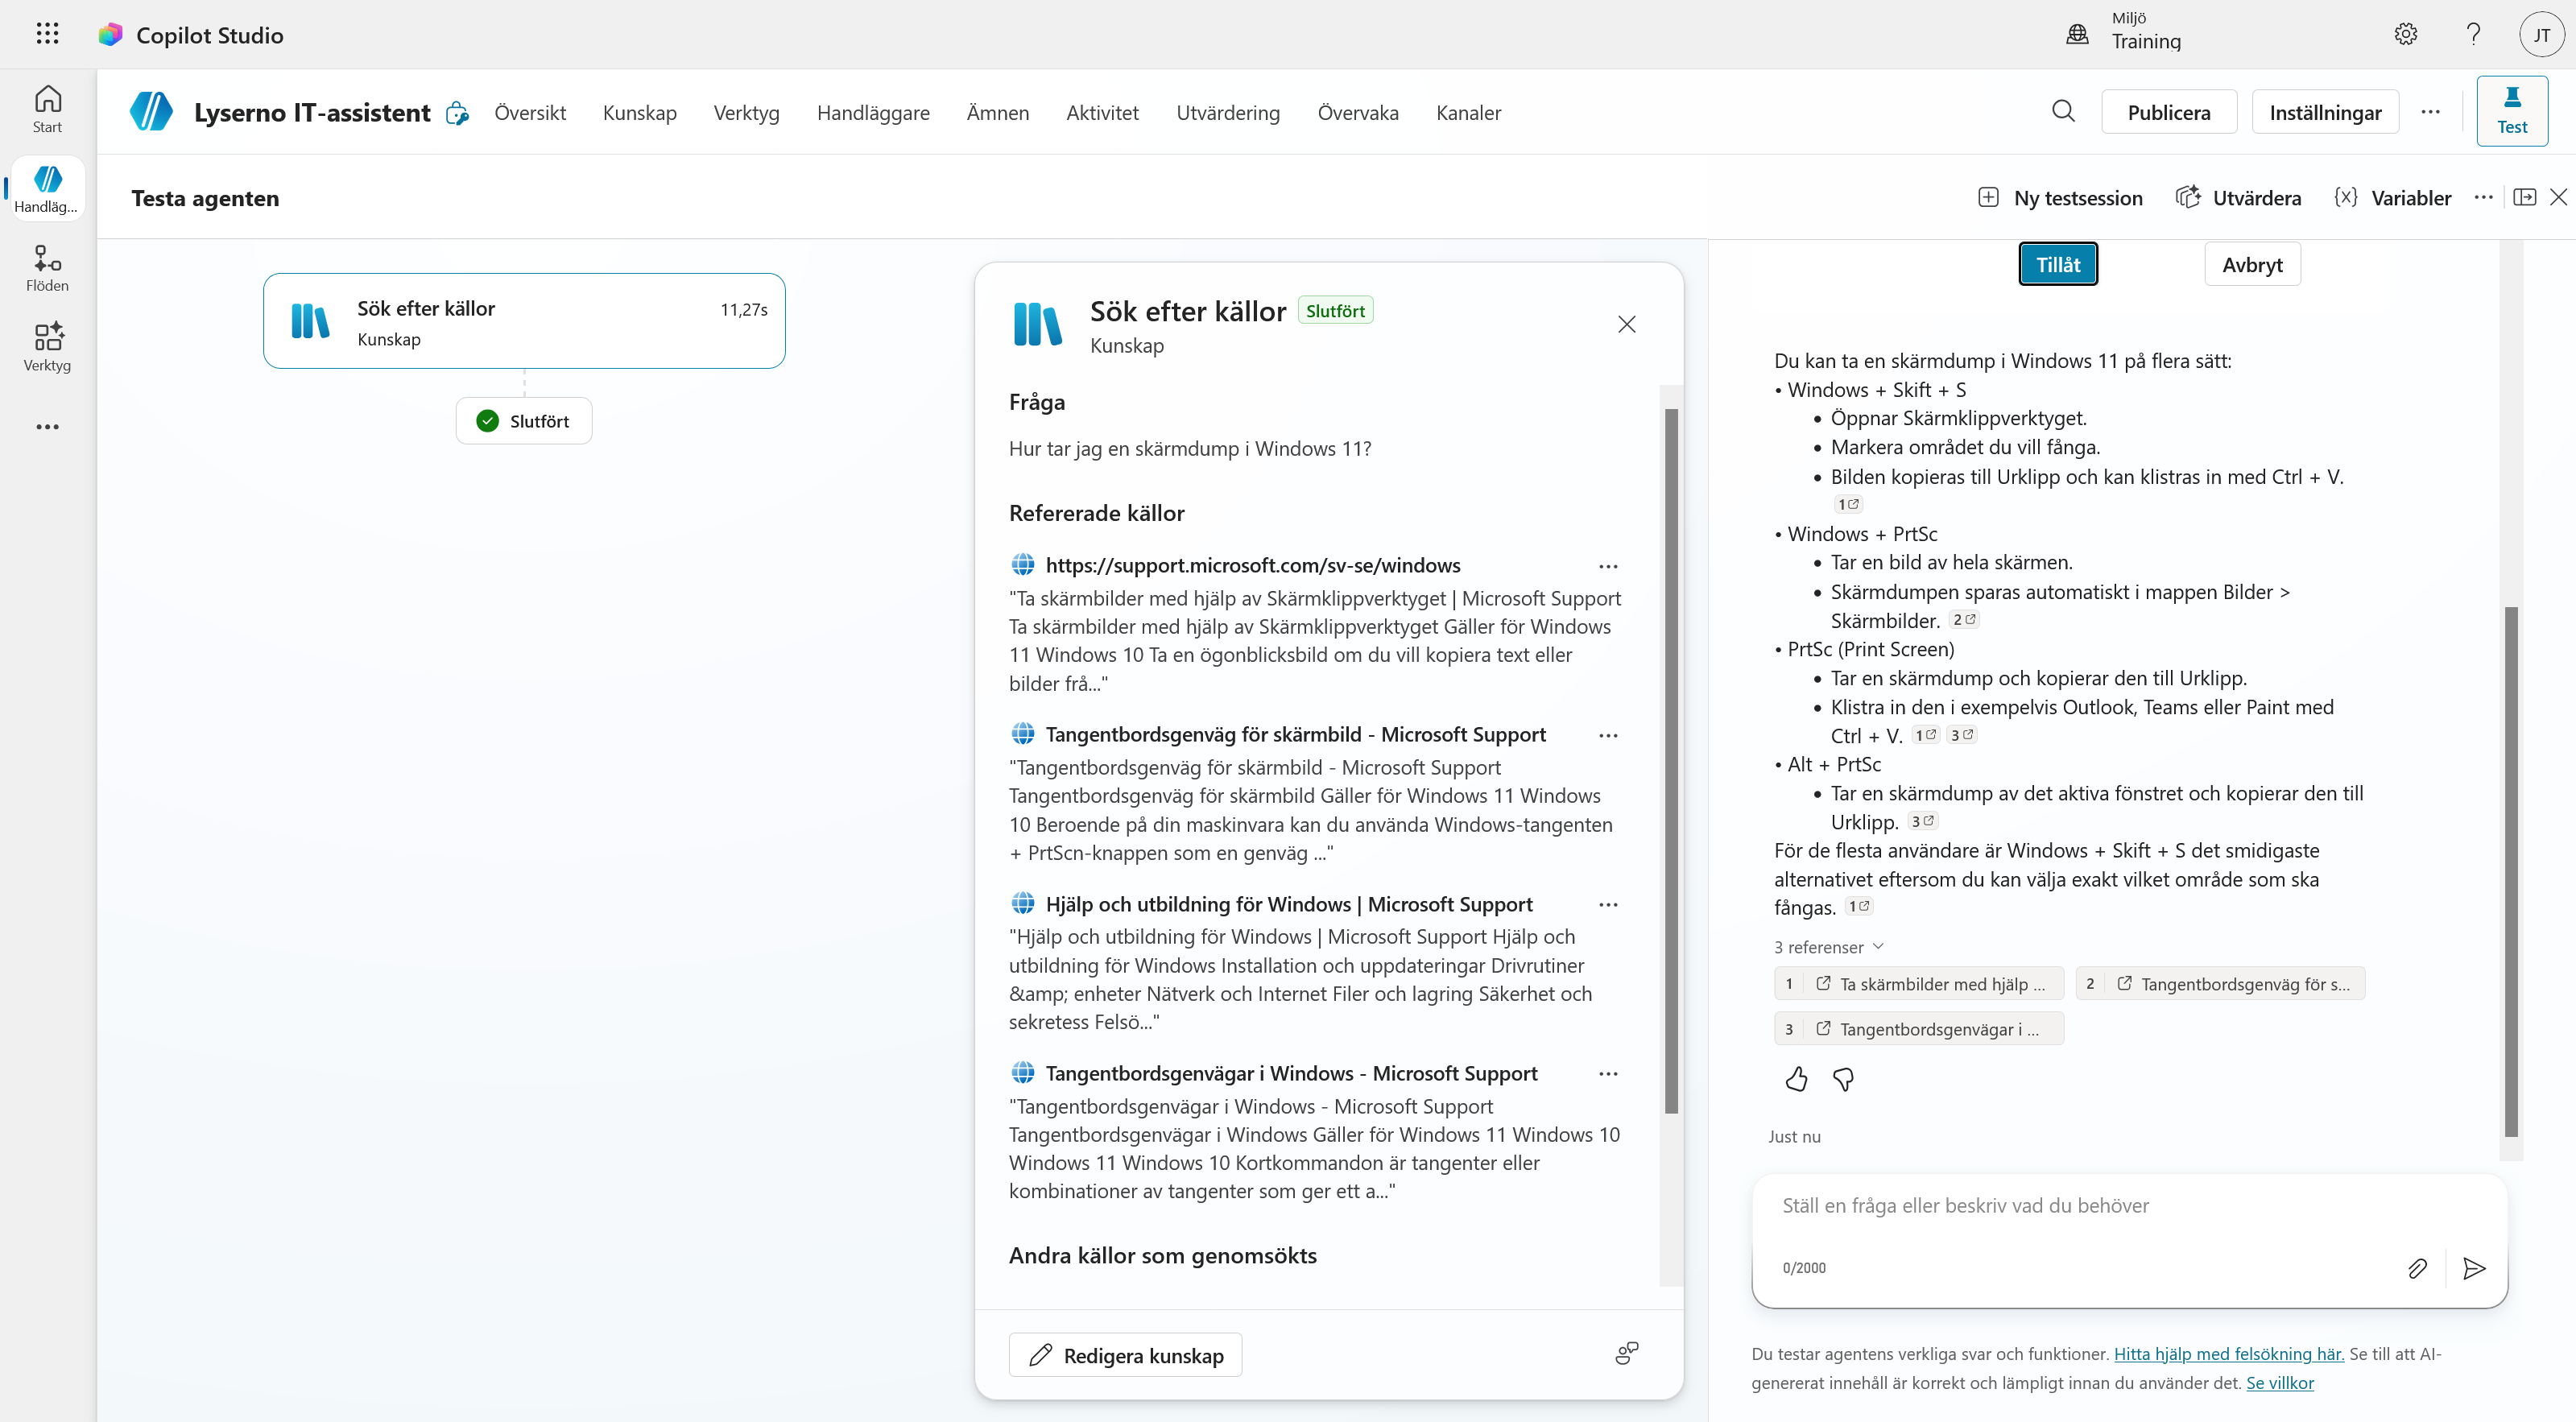This screenshot has height=1422, width=2576.
Task: Open Tangentbordsgenvägar i Windows - Microsoft Support title
Action: click(1291, 1073)
